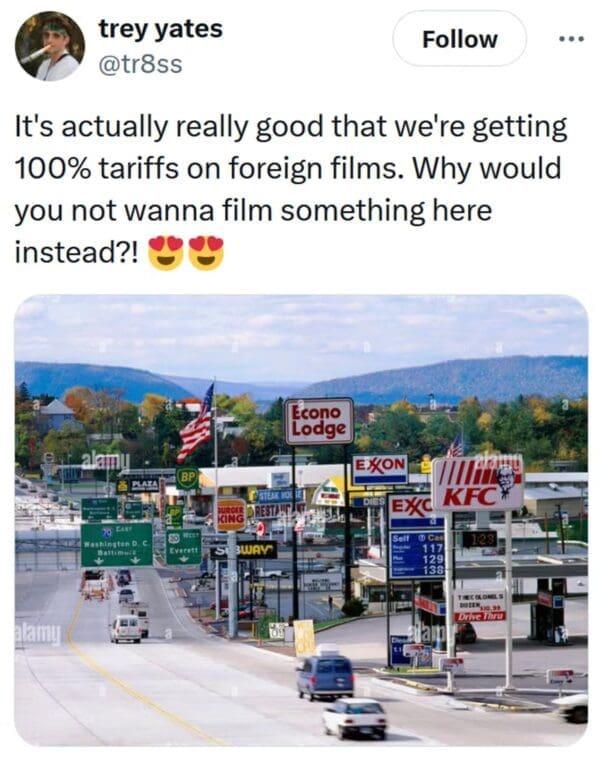Image resolution: width=600 pixels, height=757 pixels.
Task: Open the three-dot more options menu
Action: (572, 39)
